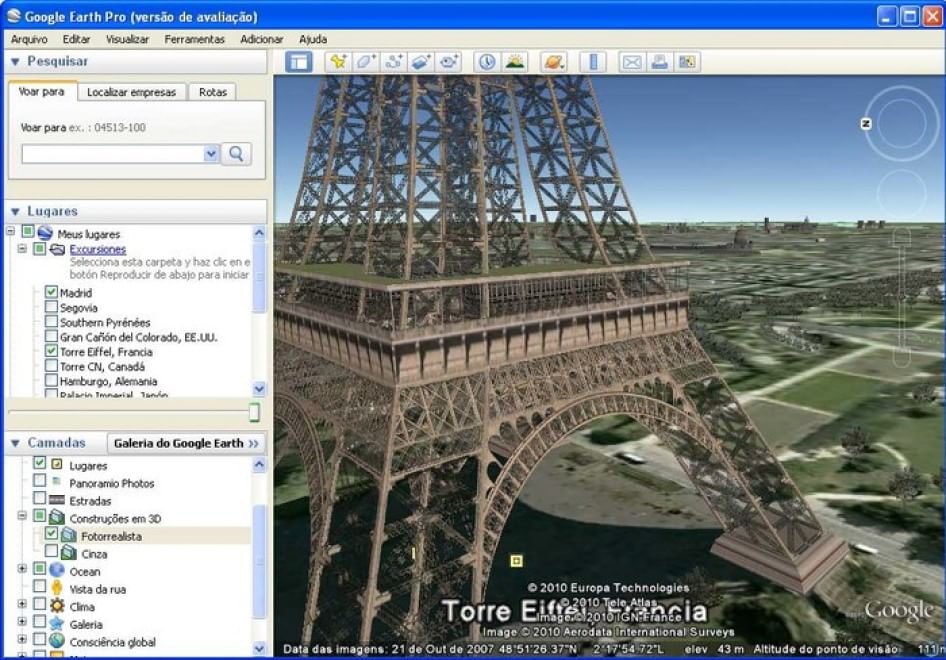Image resolution: width=946 pixels, height=660 pixels.
Task: Open the ruler measurement tool
Action: coord(592,62)
